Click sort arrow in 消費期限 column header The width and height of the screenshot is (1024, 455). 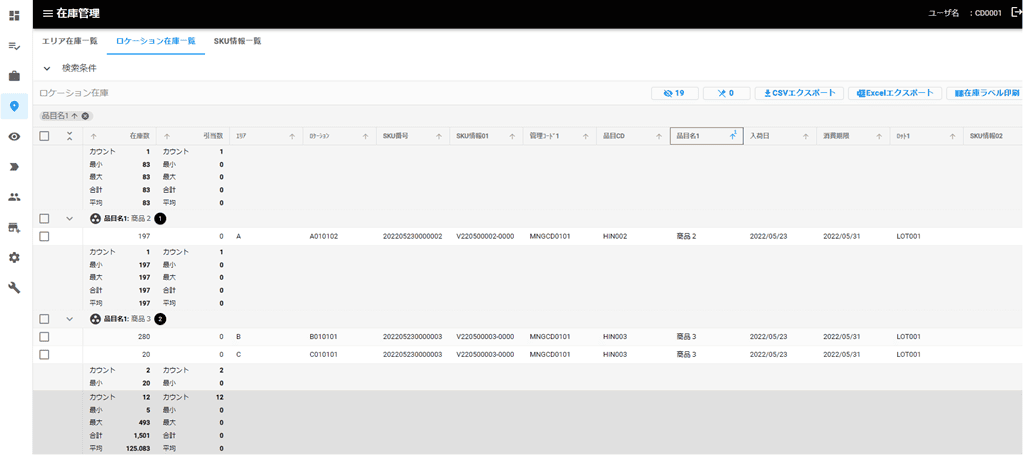coord(879,136)
